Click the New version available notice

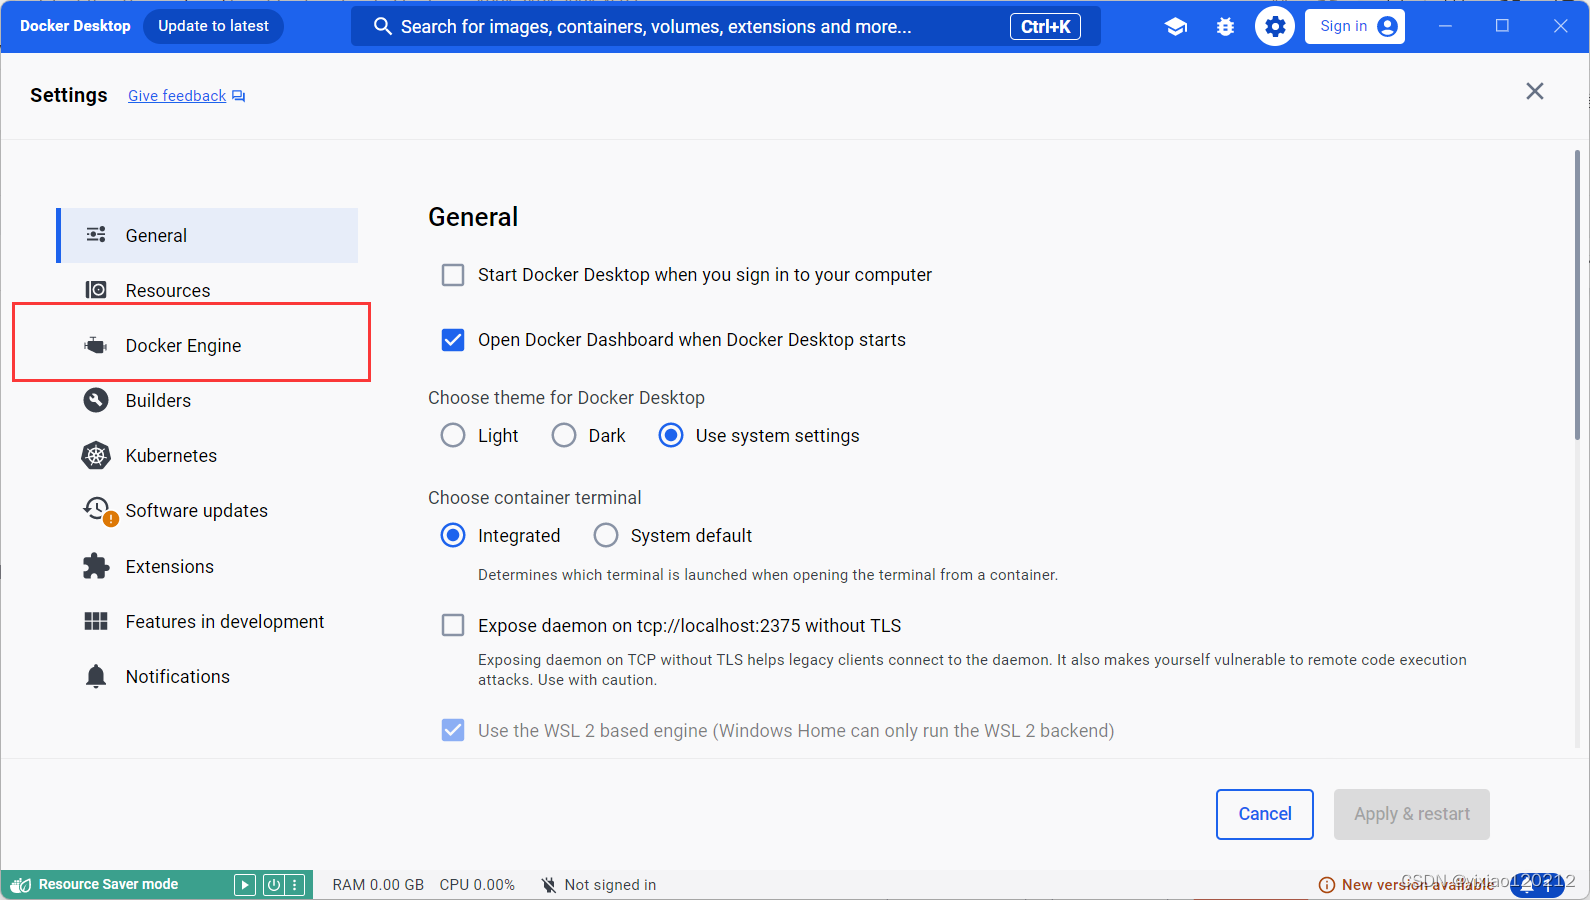[1417, 885]
